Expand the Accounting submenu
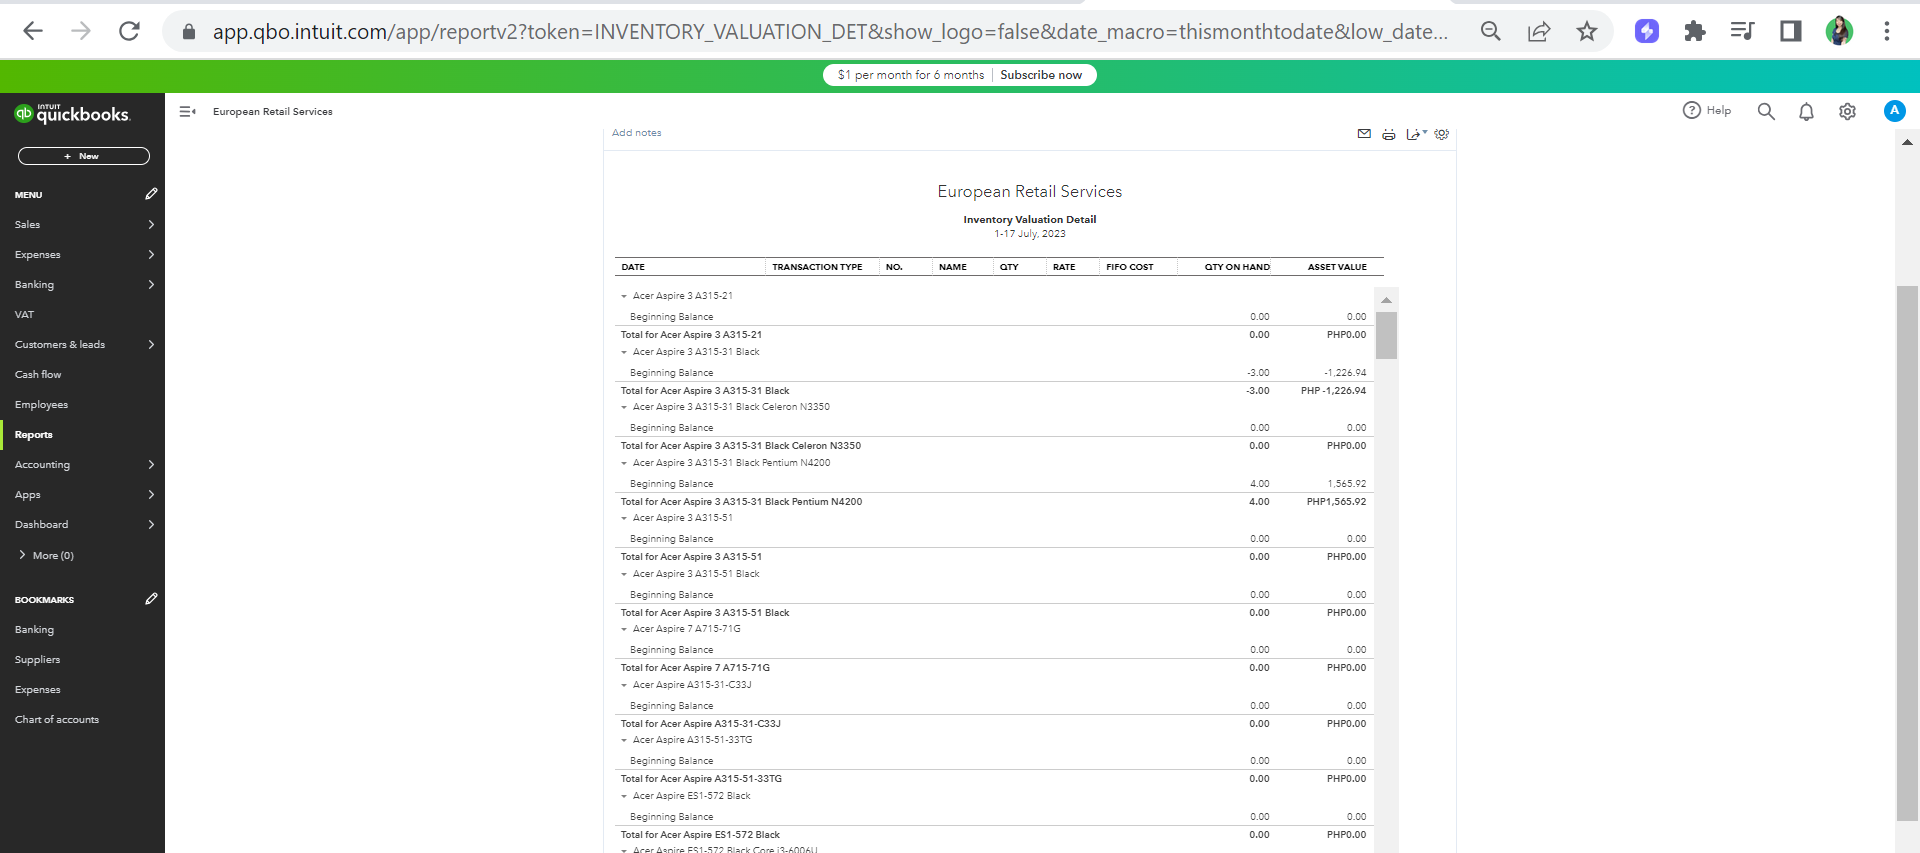 151,465
